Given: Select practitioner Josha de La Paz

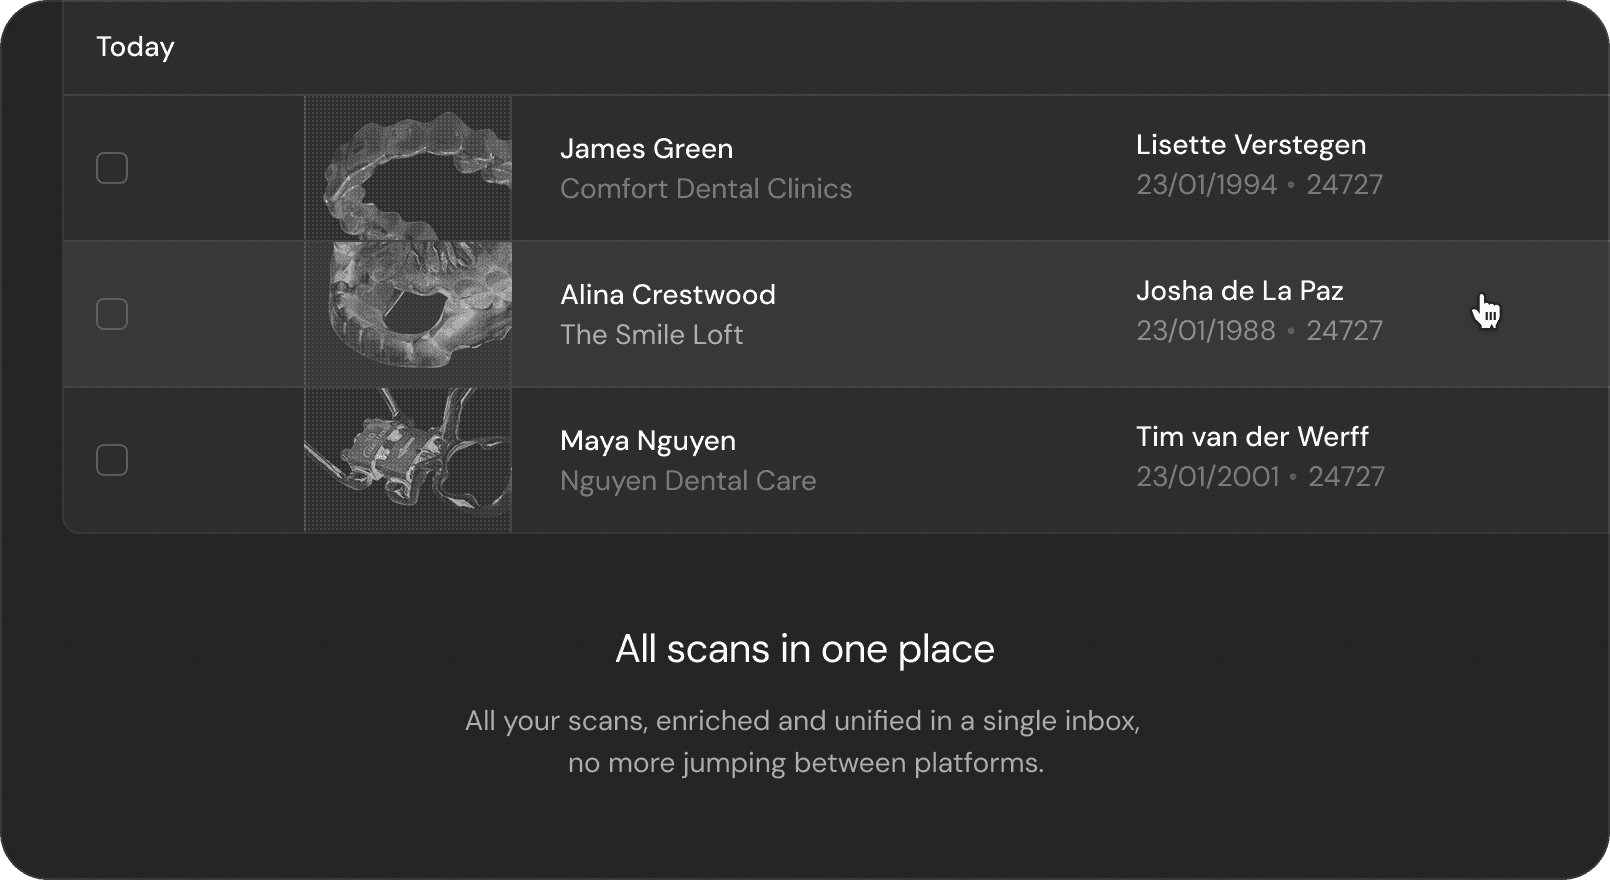Looking at the screenshot, I should click(1240, 290).
